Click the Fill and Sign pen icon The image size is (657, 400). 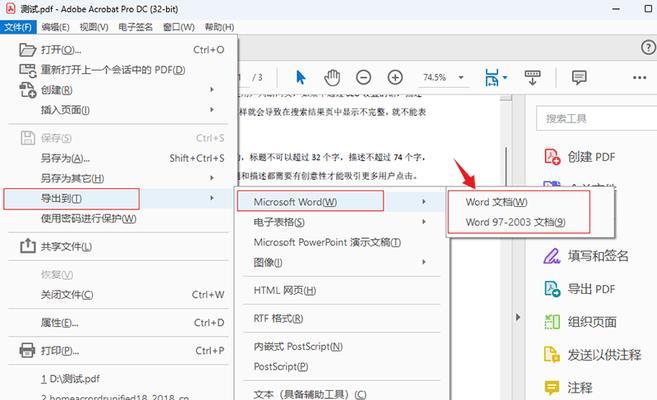coord(552,255)
